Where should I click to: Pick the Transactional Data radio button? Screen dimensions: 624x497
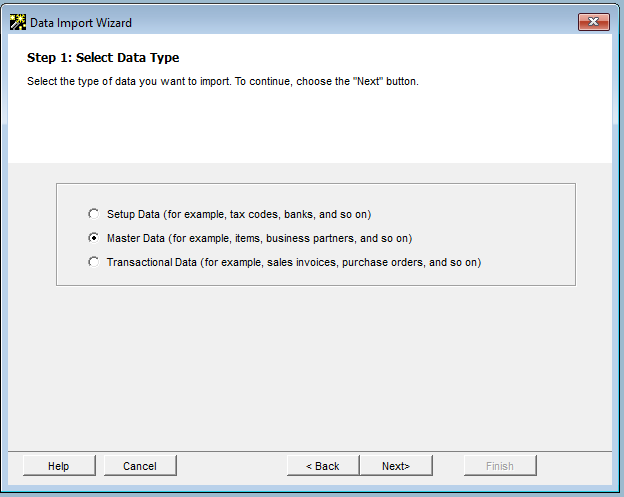tap(94, 262)
